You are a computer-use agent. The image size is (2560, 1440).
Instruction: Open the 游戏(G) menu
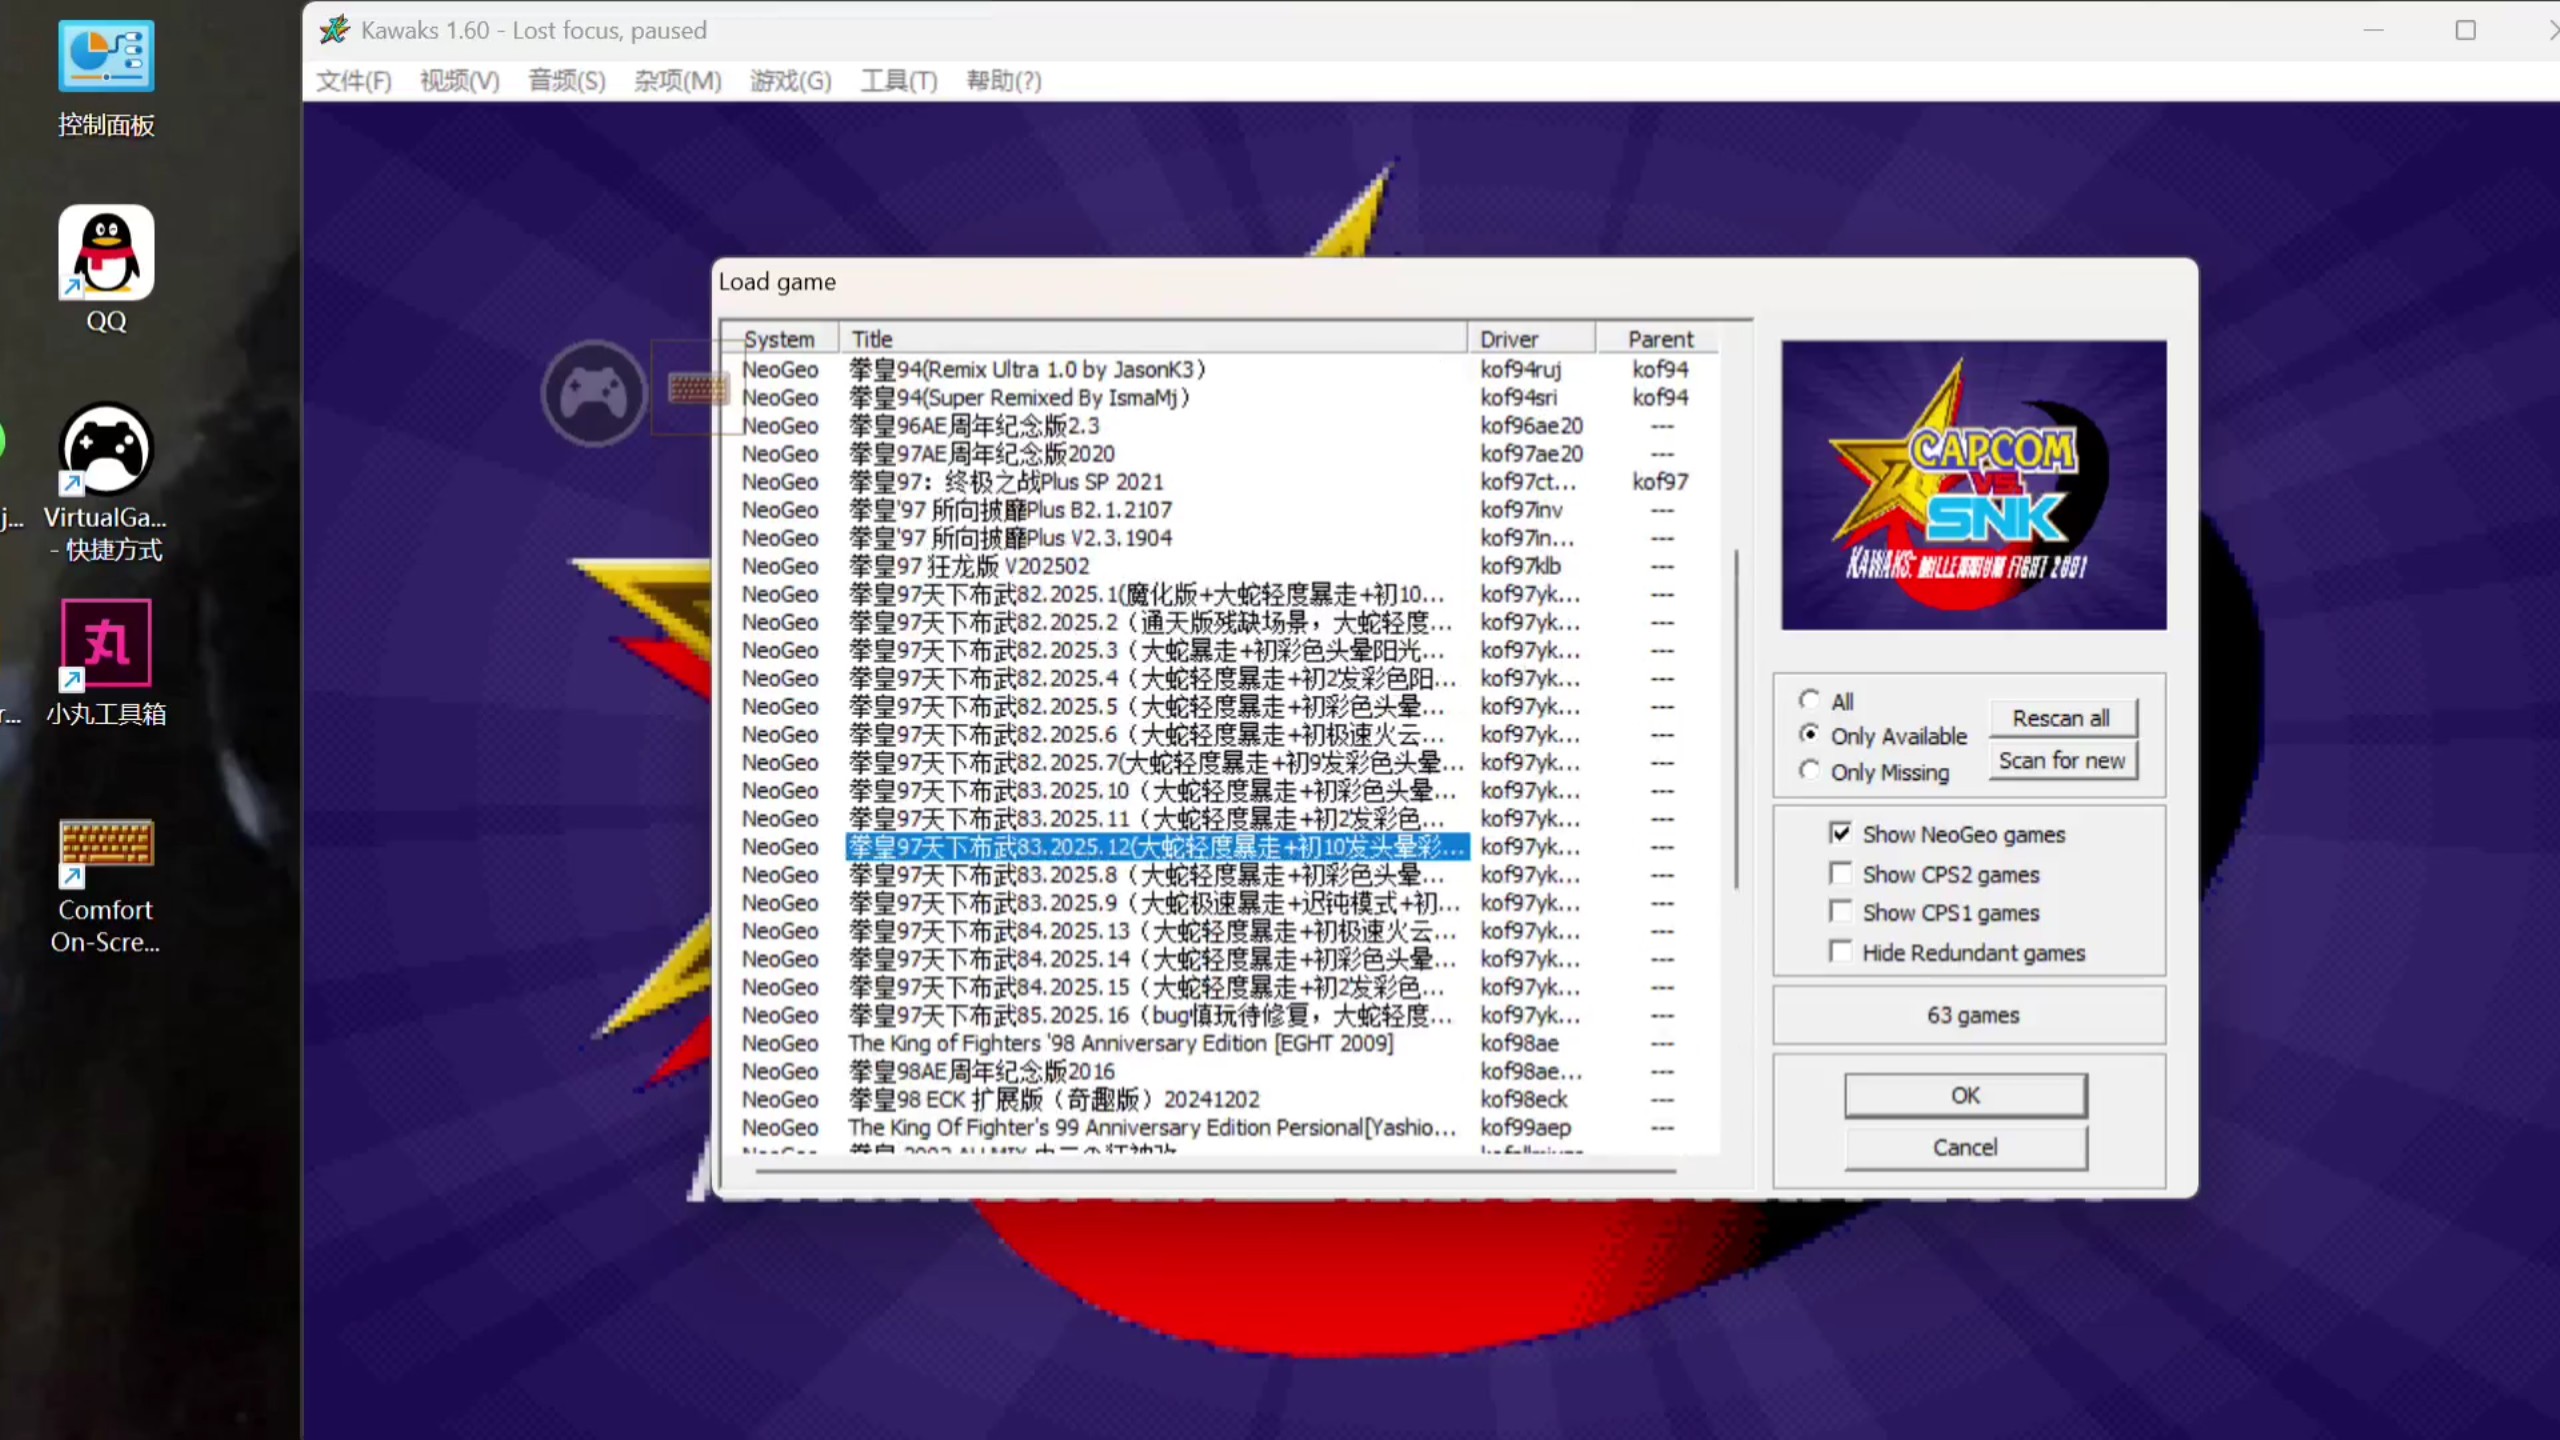click(789, 81)
